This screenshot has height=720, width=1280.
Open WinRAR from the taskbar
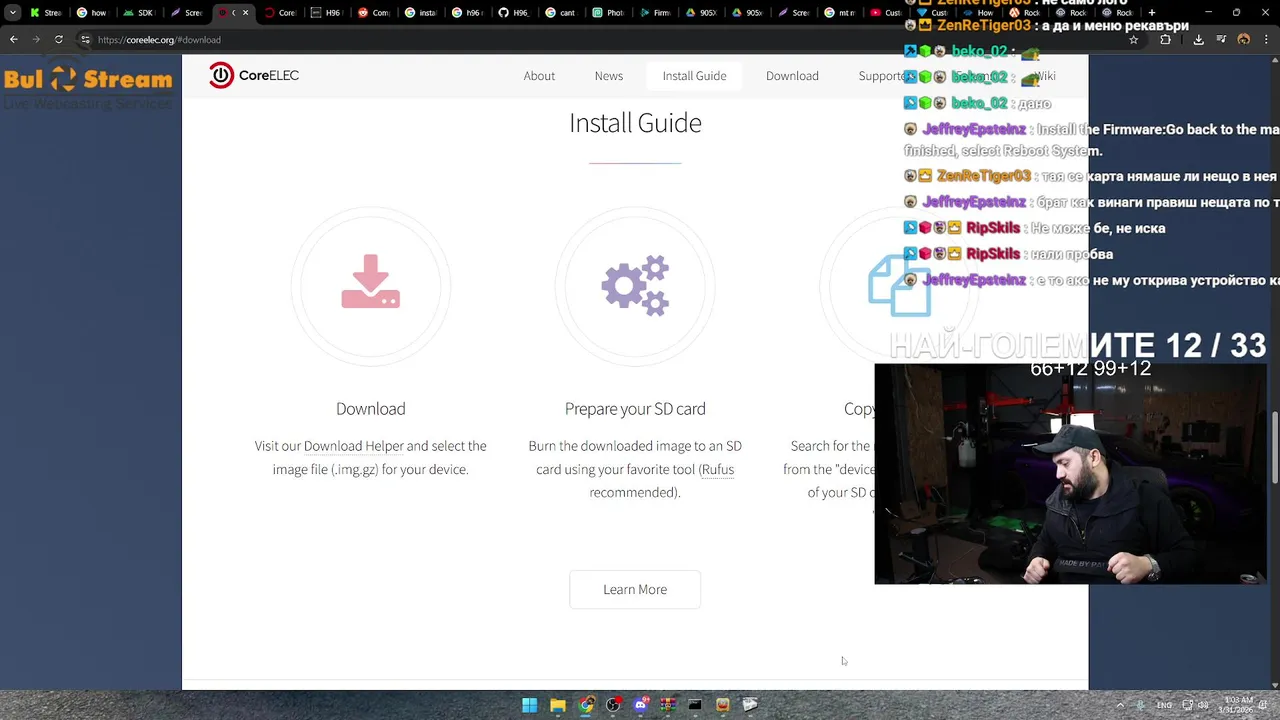[x=668, y=705]
